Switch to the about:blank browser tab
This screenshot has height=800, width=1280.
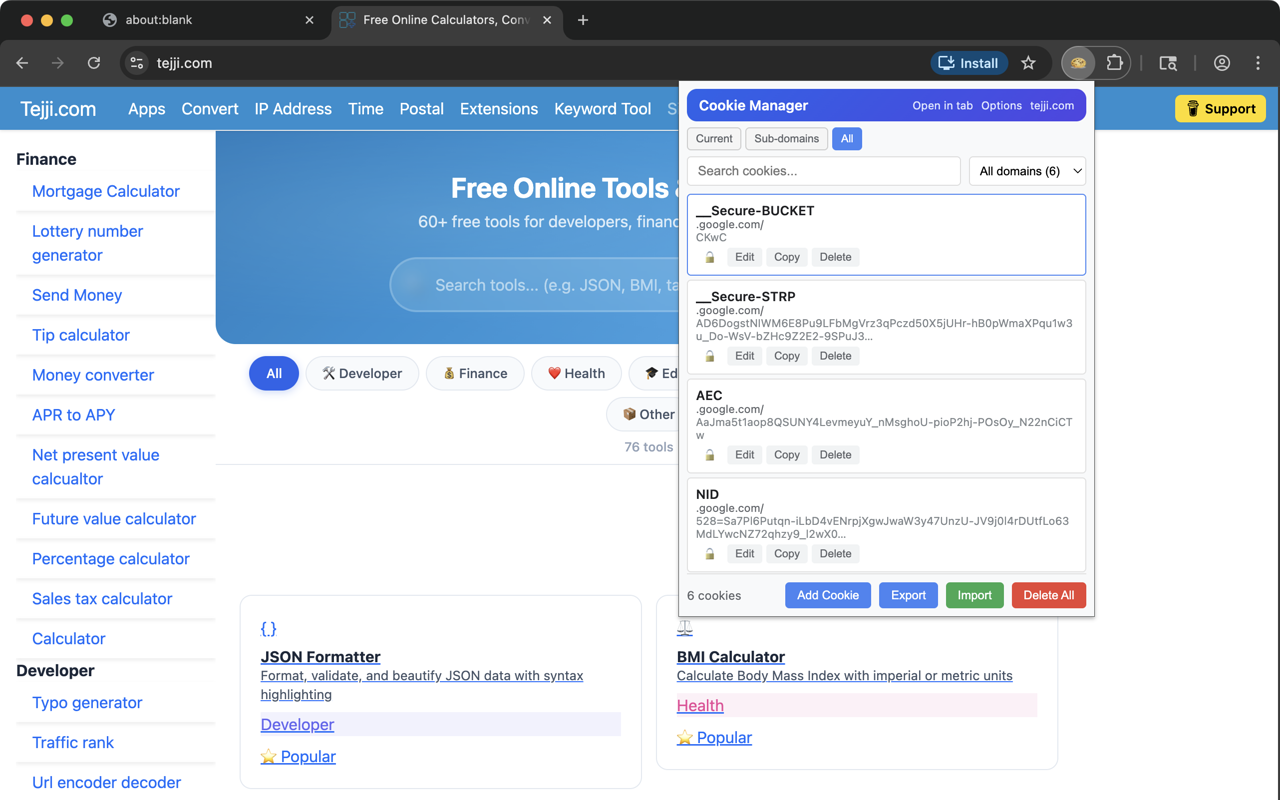[208, 20]
